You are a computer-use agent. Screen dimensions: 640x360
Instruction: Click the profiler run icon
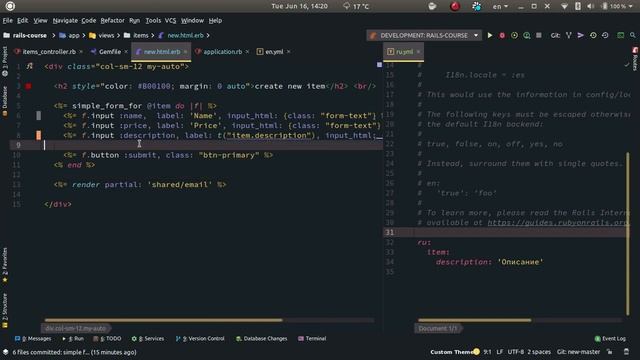pos(527,36)
